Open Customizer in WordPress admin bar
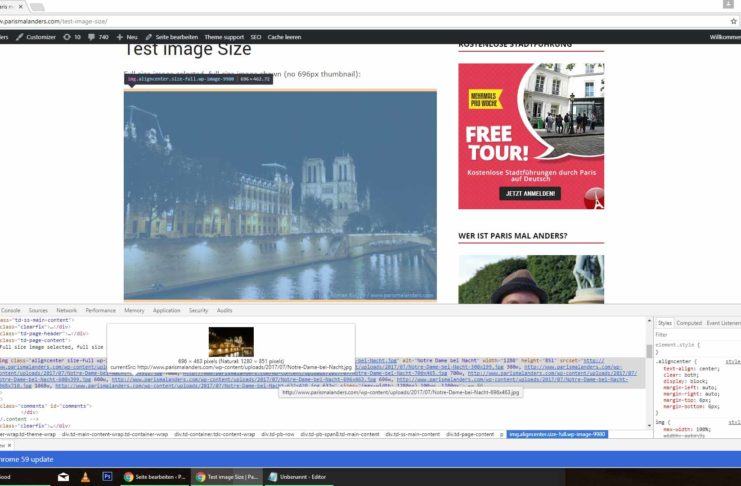Image resolution: width=741 pixels, height=486 pixels. (x=36, y=37)
